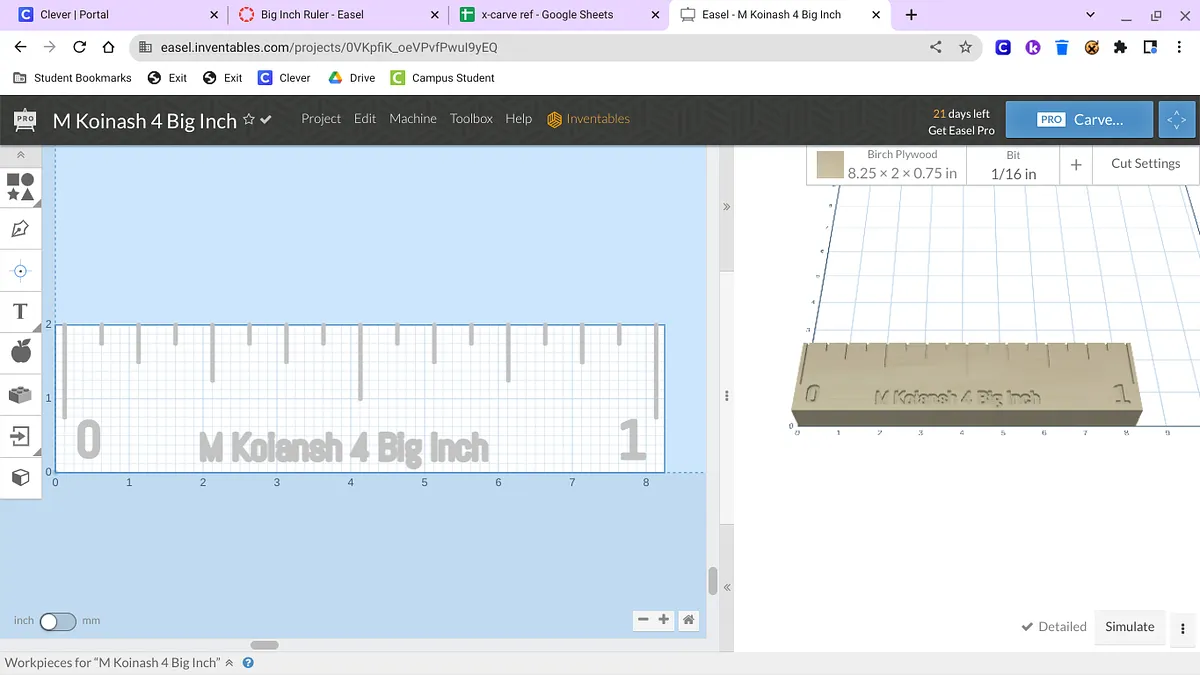Open the 3D cube tool

(x=20, y=478)
